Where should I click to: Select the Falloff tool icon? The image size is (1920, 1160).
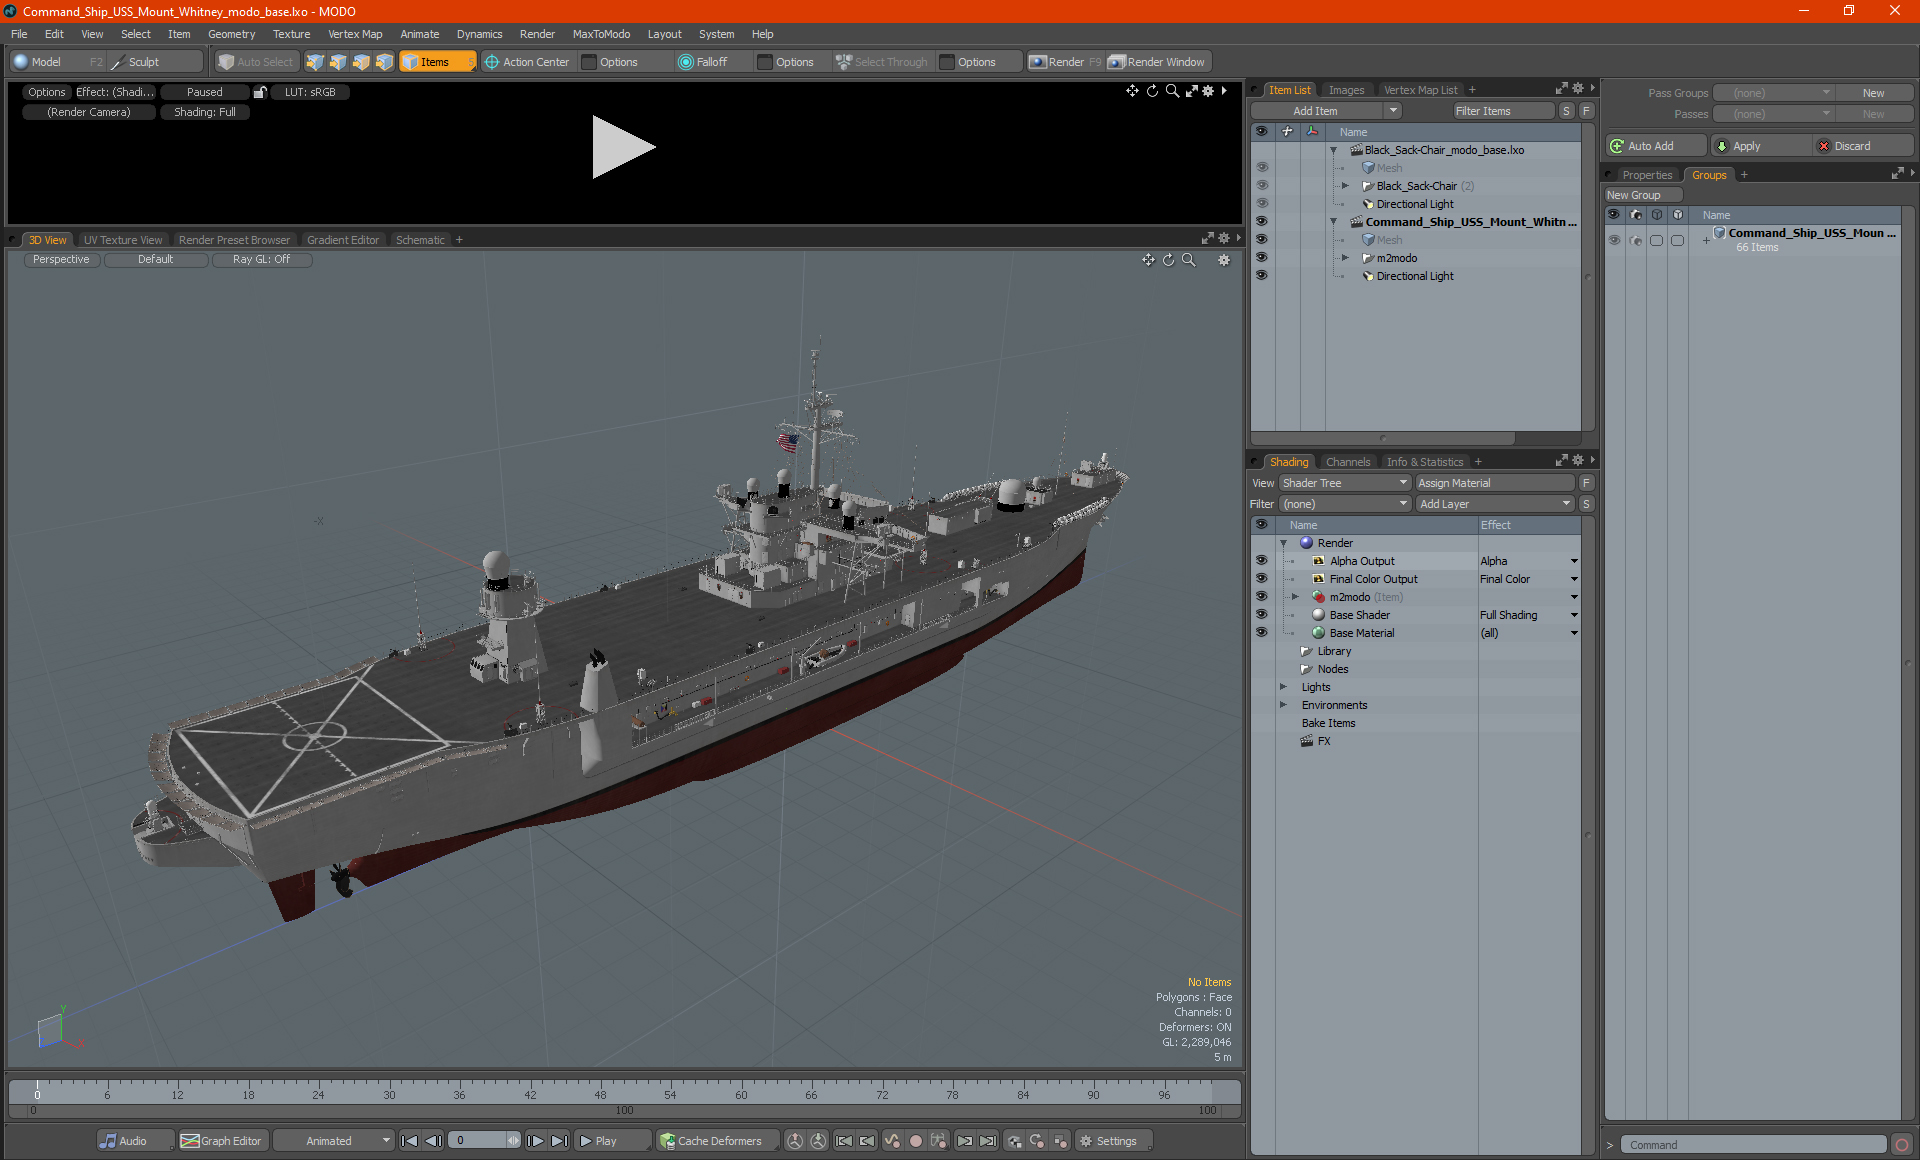coord(685,62)
